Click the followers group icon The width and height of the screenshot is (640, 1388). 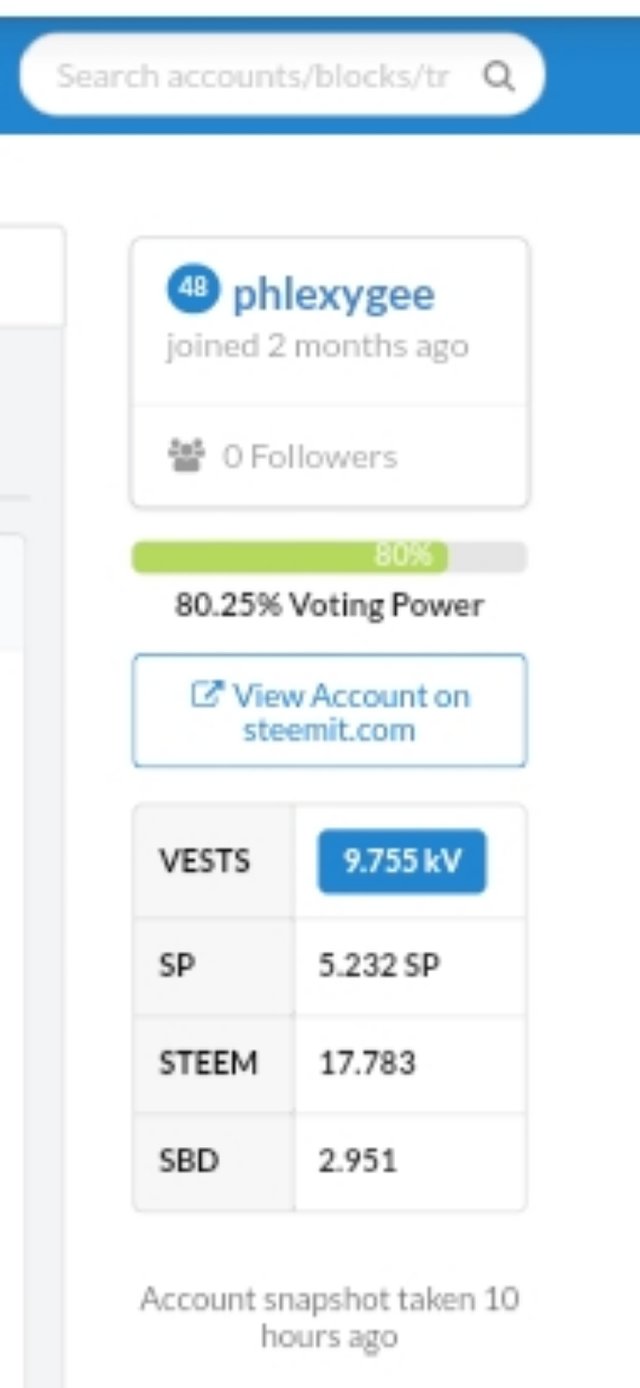184,456
